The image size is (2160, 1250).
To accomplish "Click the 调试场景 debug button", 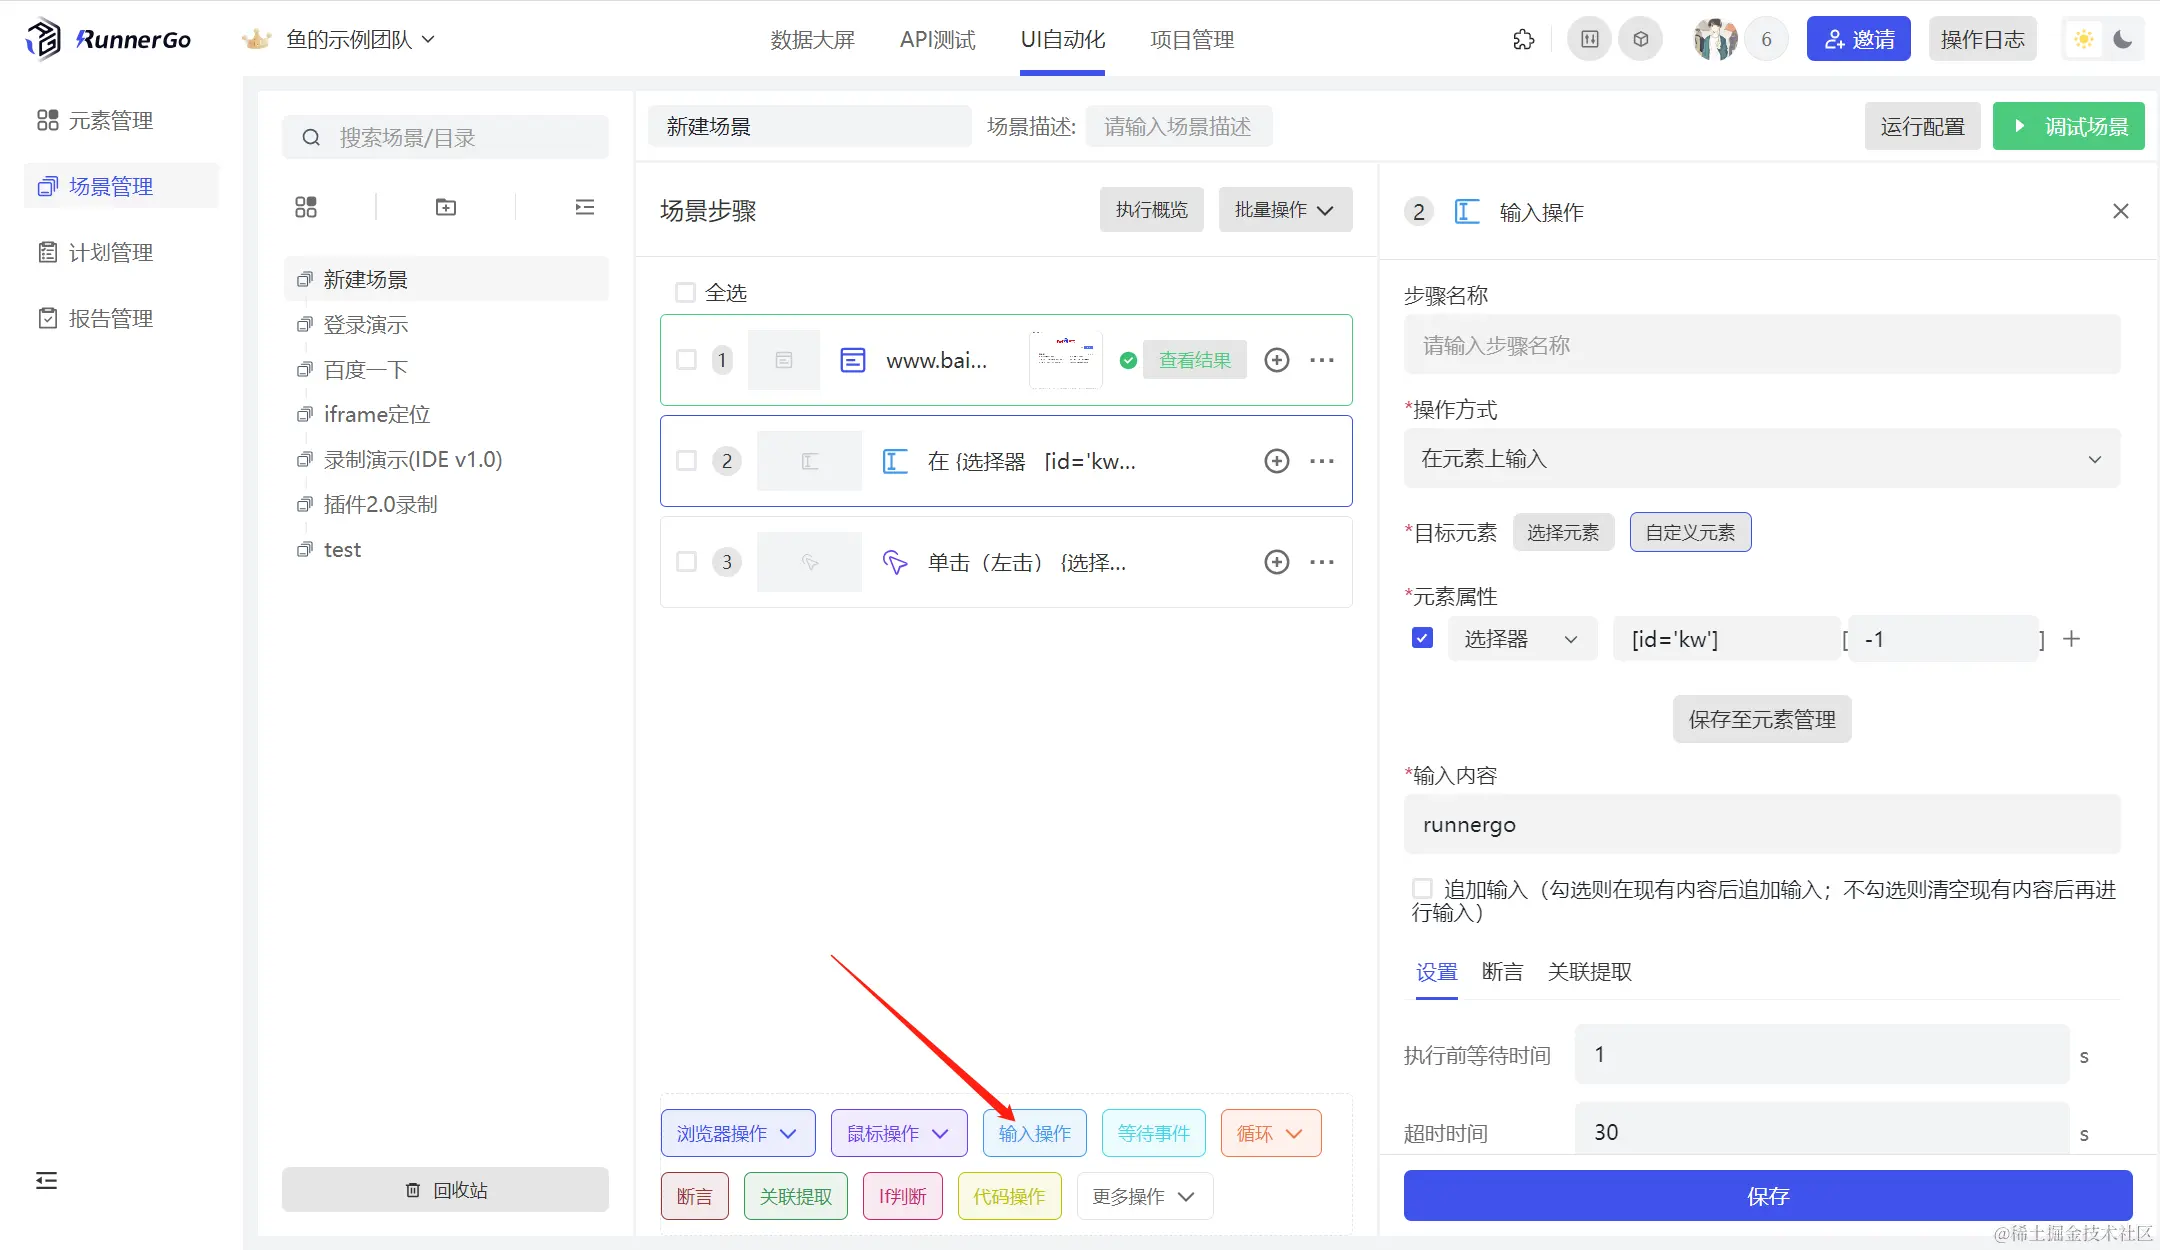I will pos(2068,127).
